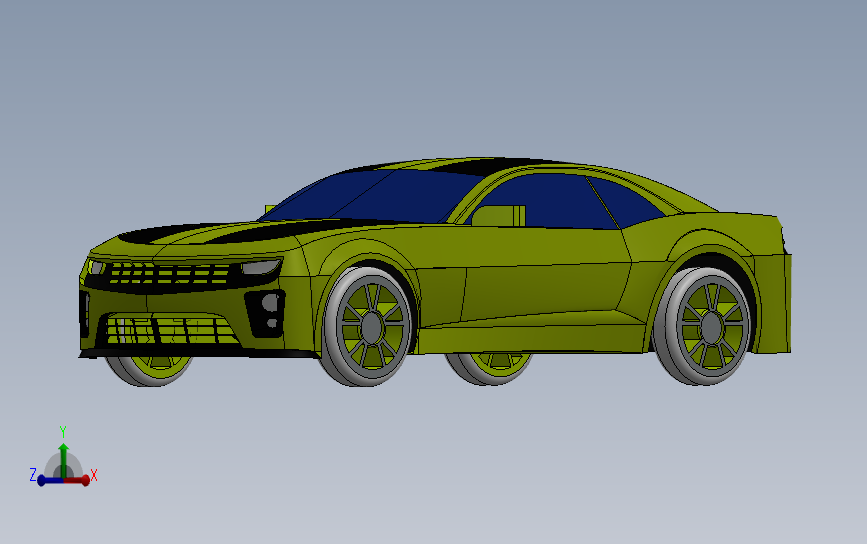Select the upper front grille
This screenshot has width=867, height=544.
pos(169,274)
